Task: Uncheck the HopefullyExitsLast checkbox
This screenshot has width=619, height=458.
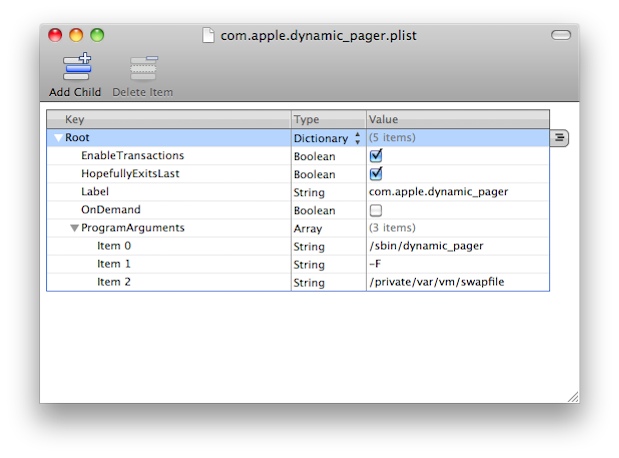Action: pos(376,174)
